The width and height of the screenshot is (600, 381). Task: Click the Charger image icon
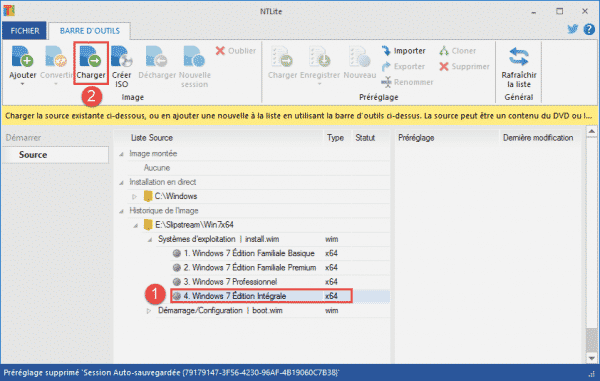click(90, 57)
